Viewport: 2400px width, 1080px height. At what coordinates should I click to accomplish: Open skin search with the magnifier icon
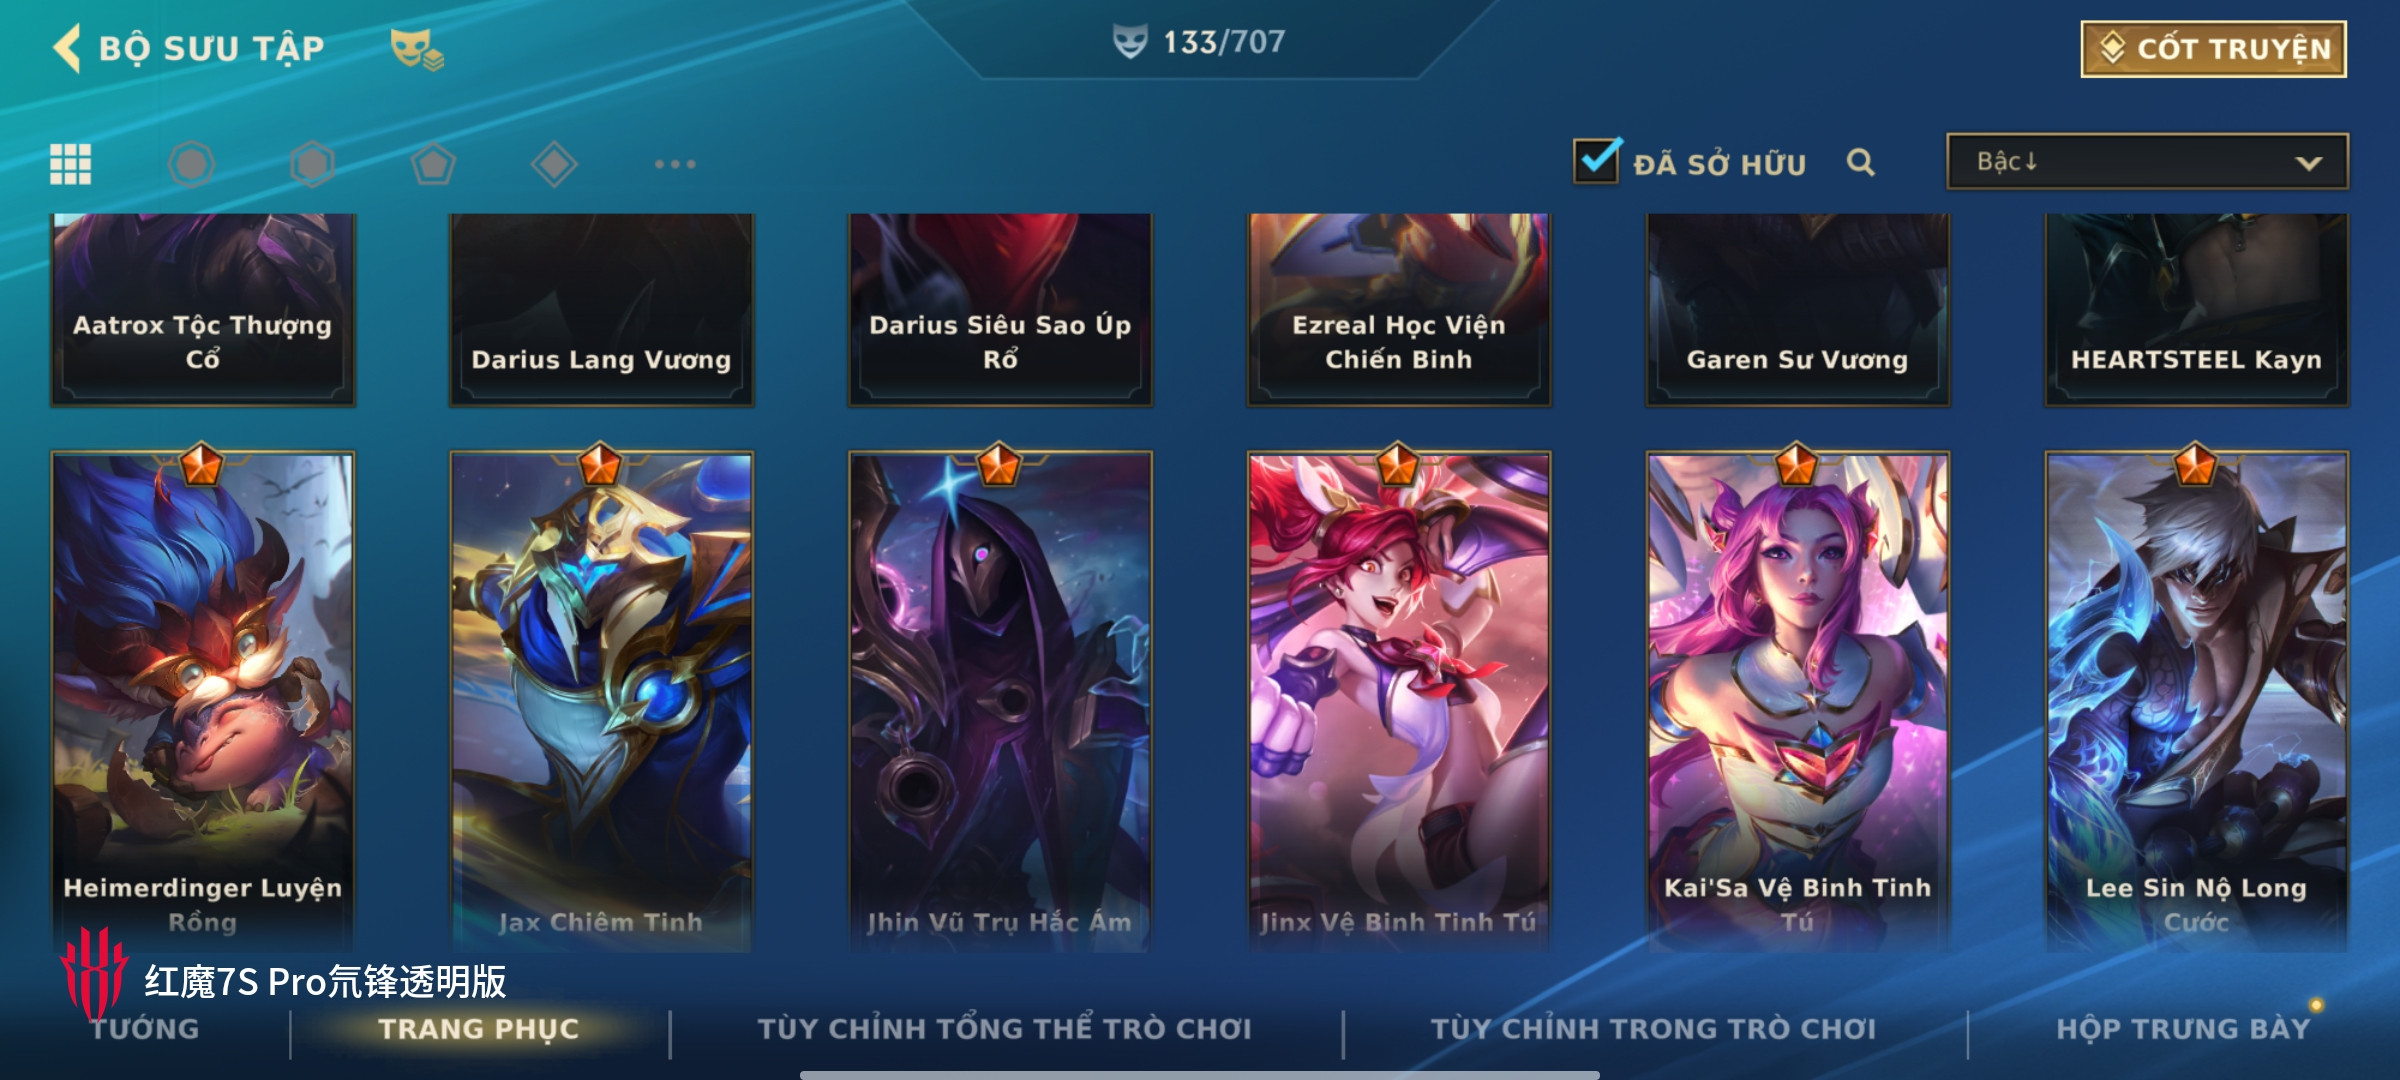(x=1860, y=162)
